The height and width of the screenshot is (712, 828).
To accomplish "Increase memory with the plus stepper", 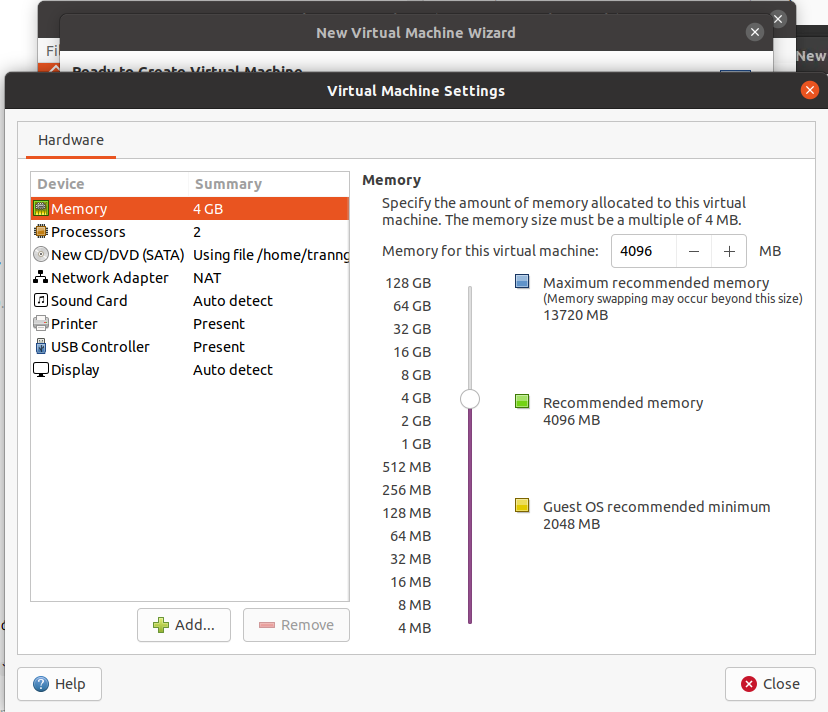I will pos(729,251).
